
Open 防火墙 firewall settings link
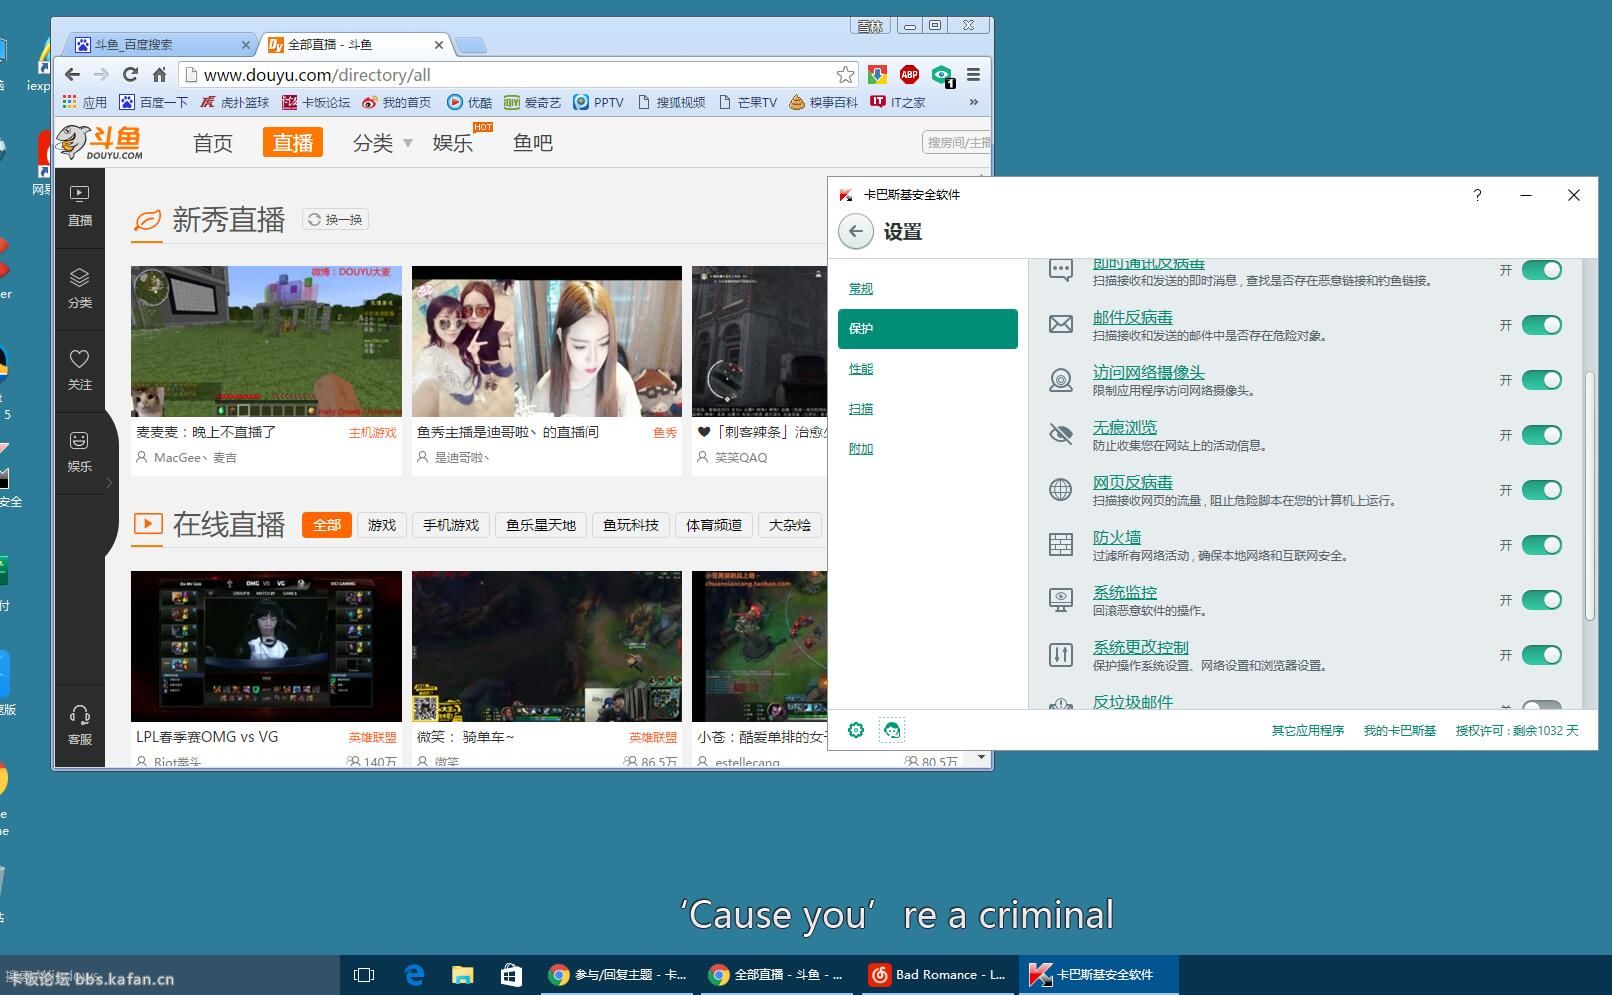tap(1117, 537)
